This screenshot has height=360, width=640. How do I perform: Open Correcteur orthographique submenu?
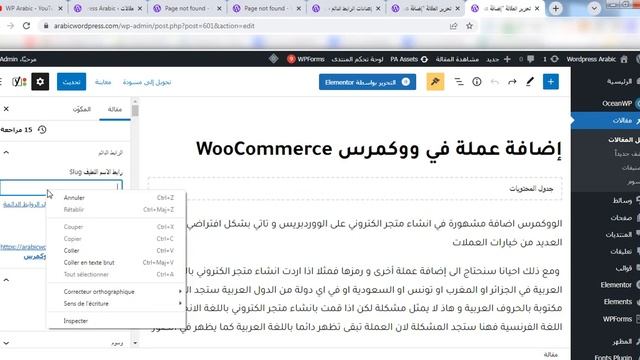click(117, 291)
